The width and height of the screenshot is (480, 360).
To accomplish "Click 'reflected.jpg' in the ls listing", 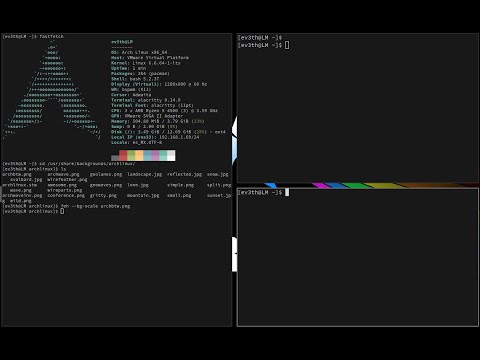I will [184, 174].
